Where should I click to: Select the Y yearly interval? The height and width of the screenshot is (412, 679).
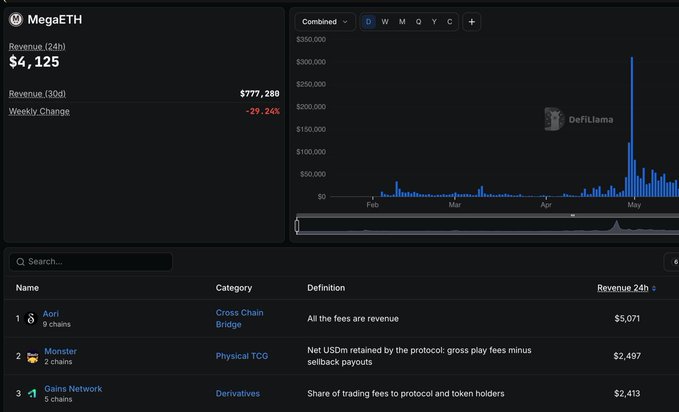434,22
